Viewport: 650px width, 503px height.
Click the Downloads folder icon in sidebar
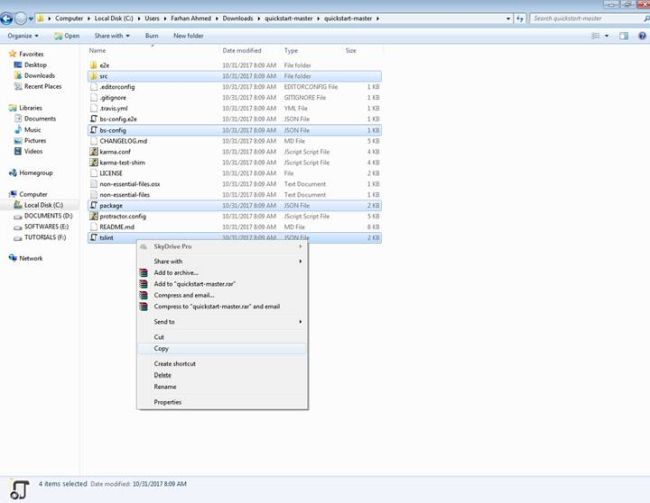click(17, 75)
